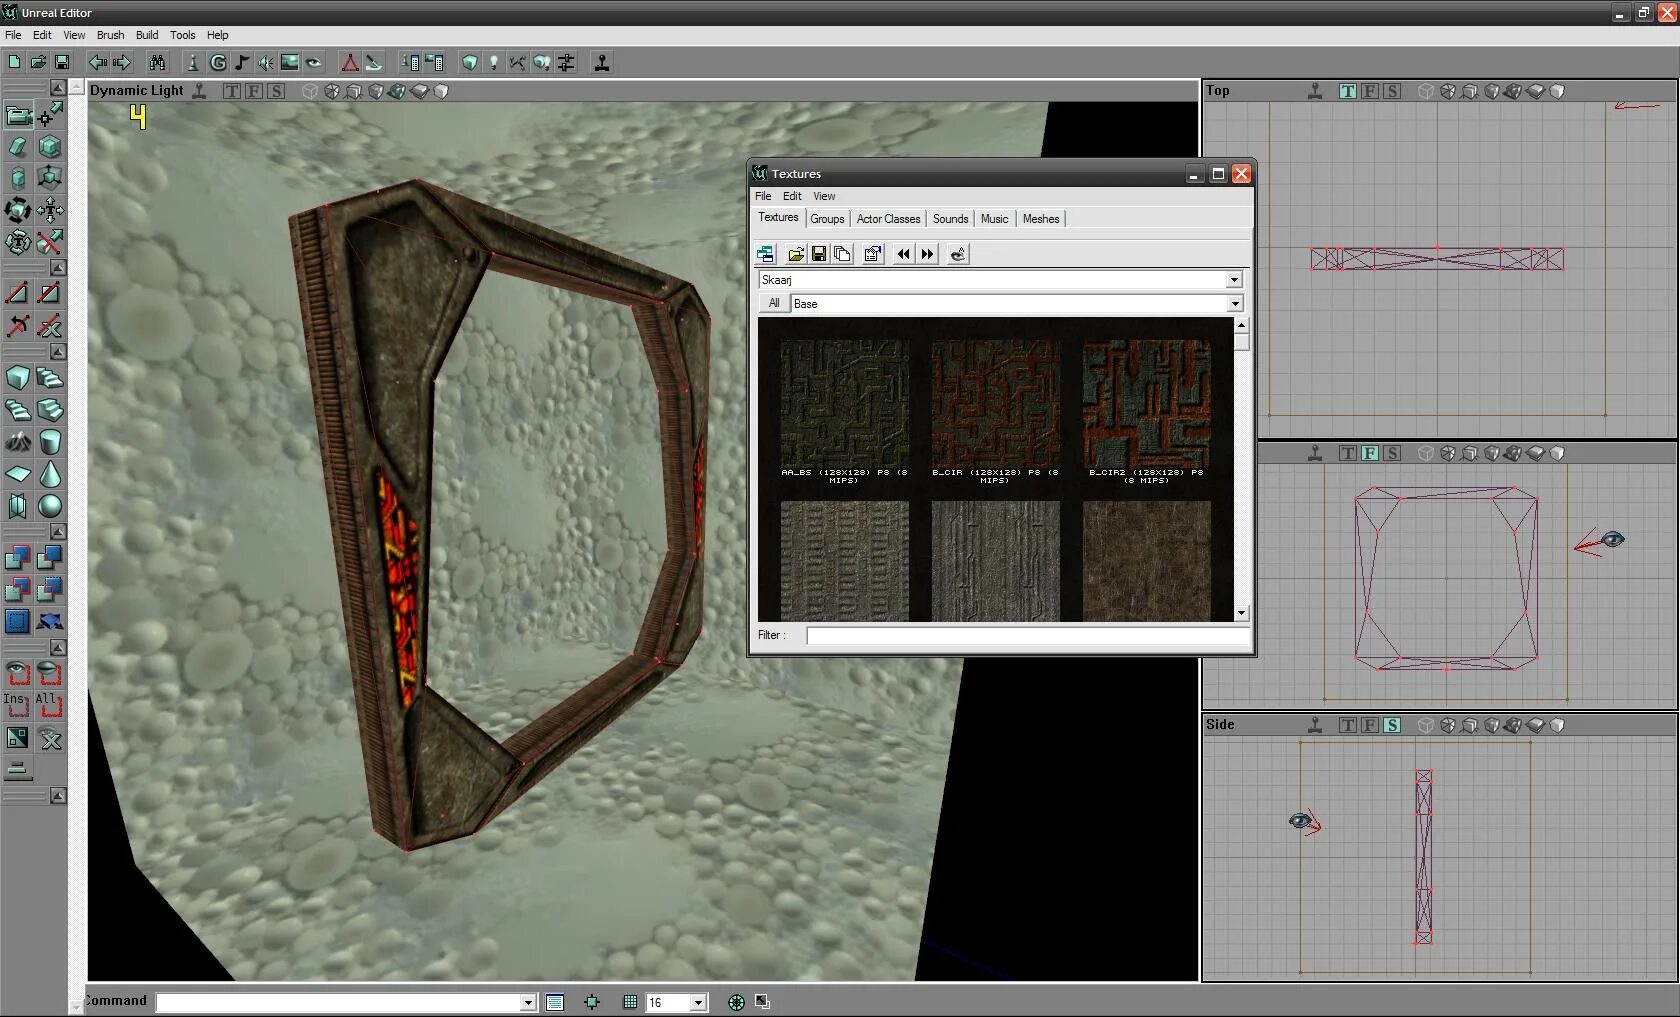Open the Brush menu in Unreal Editor
The image size is (1680, 1017).
[x=110, y=35]
